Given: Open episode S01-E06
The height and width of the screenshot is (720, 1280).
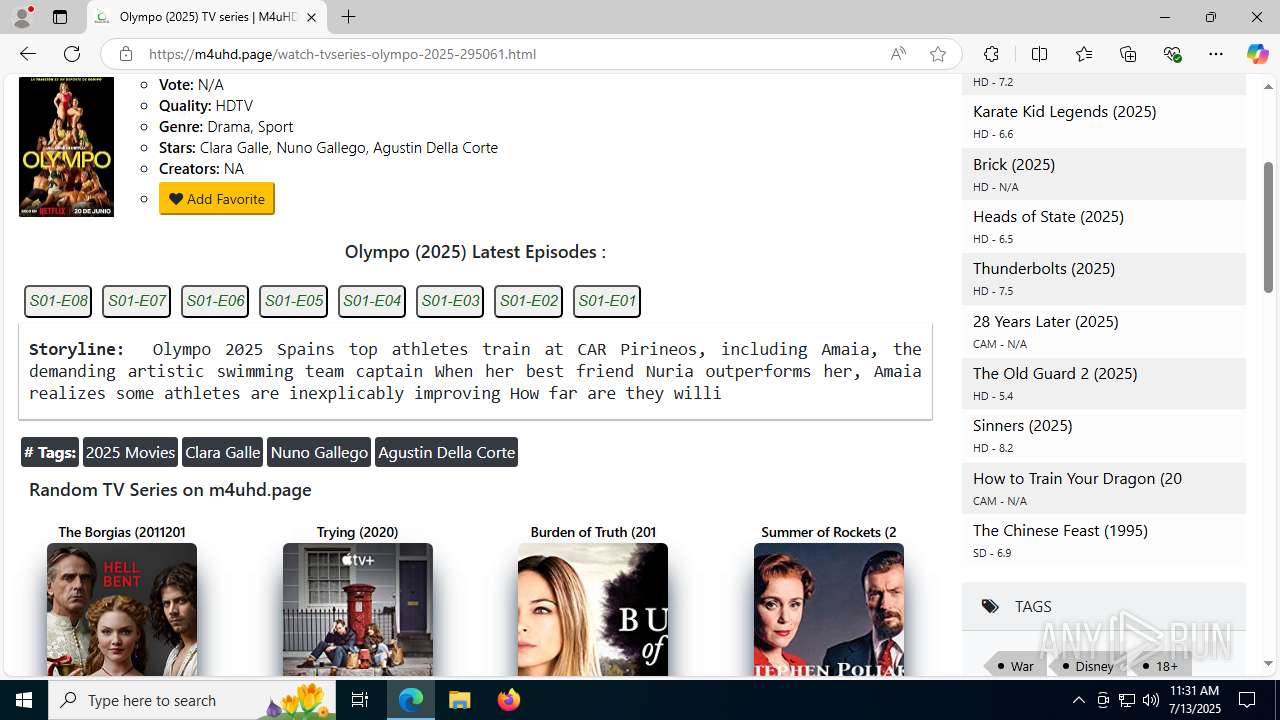Looking at the screenshot, I should tap(215, 301).
